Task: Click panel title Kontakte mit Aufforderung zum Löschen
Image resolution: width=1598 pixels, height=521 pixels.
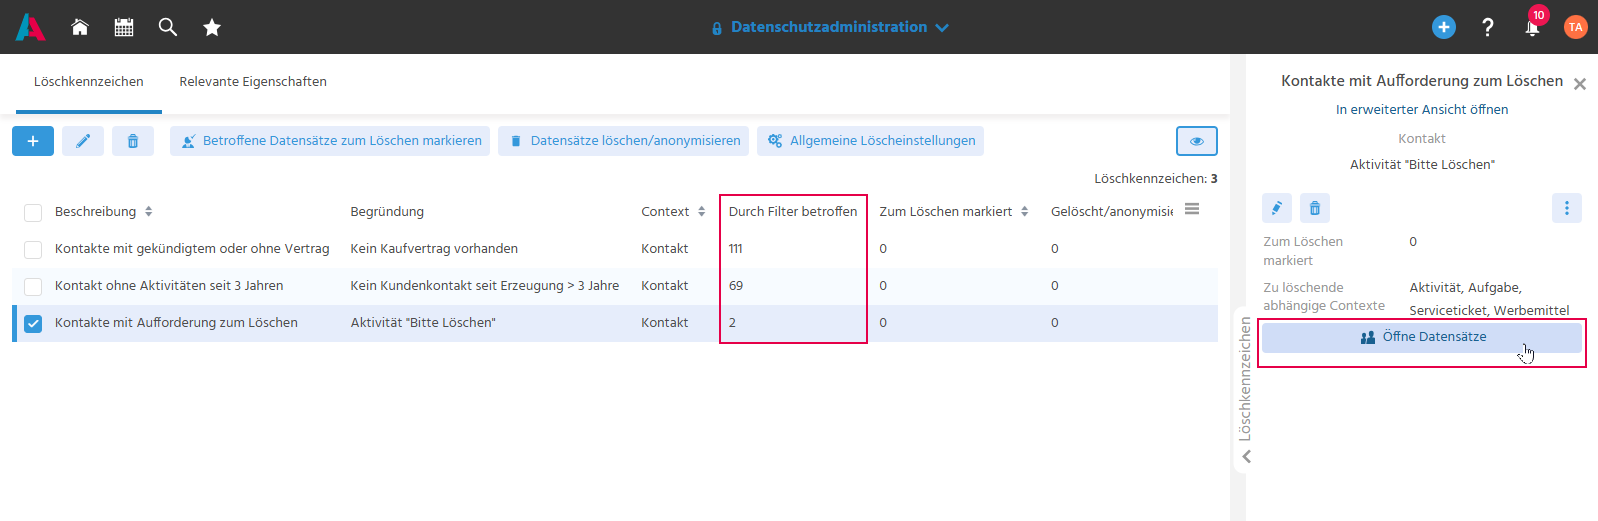Action: tap(1422, 81)
